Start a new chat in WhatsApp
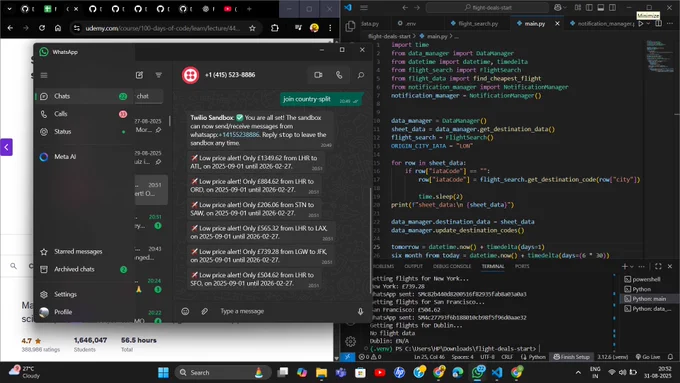The height and width of the screenshot is (383, 680). [x=139, y=75]
